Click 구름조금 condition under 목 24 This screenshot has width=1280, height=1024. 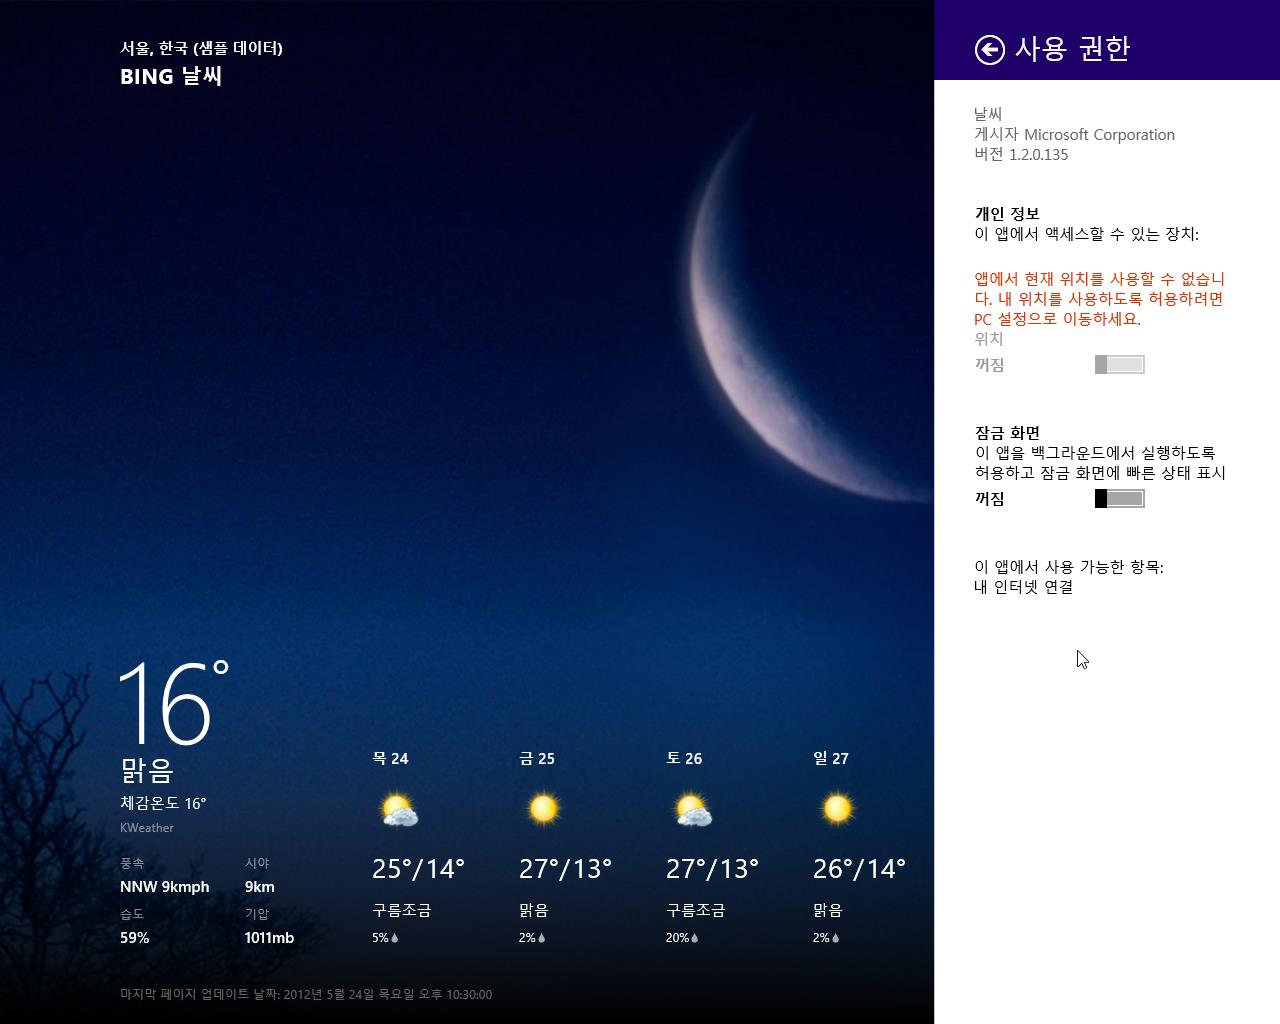click(x=402, y=911)
